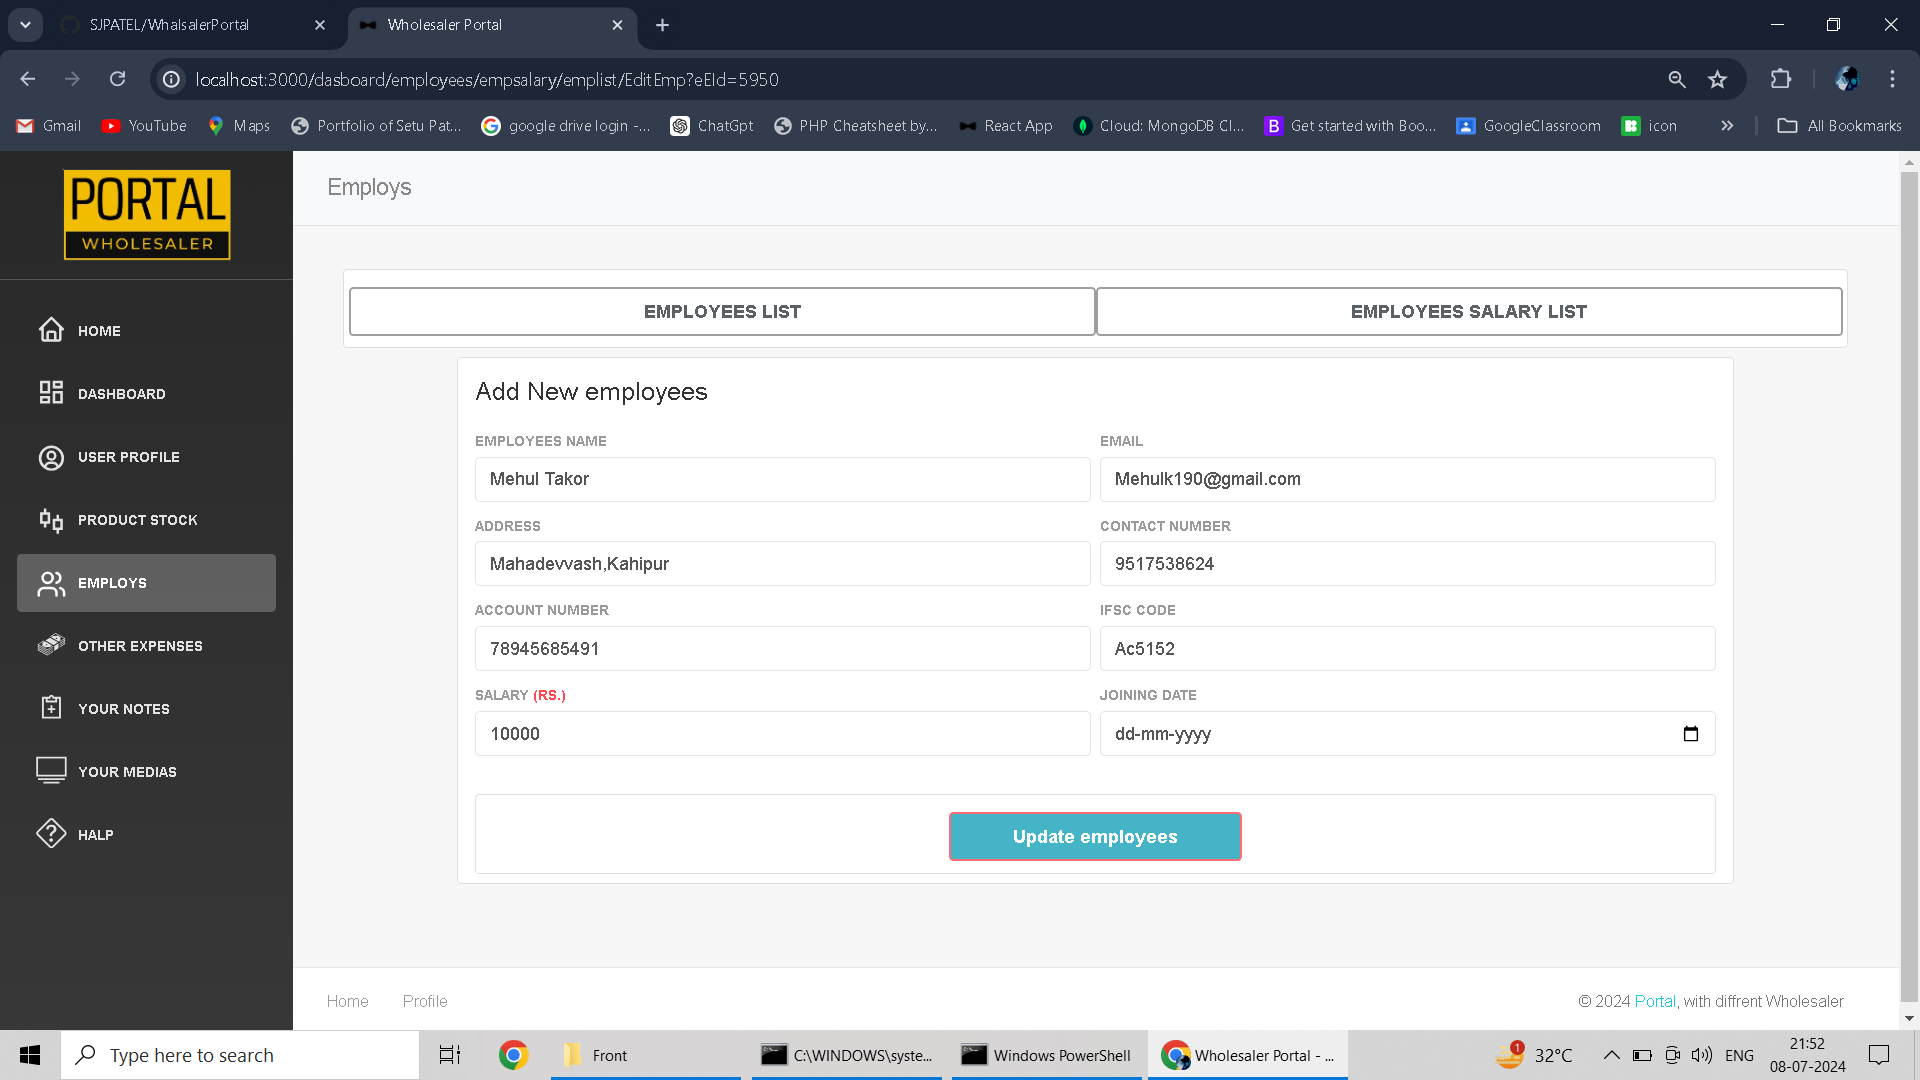The width and height of the screenshot is (1920, 1080).
Task: Click the User Profile avatar icon
Action: pos(51,457)
